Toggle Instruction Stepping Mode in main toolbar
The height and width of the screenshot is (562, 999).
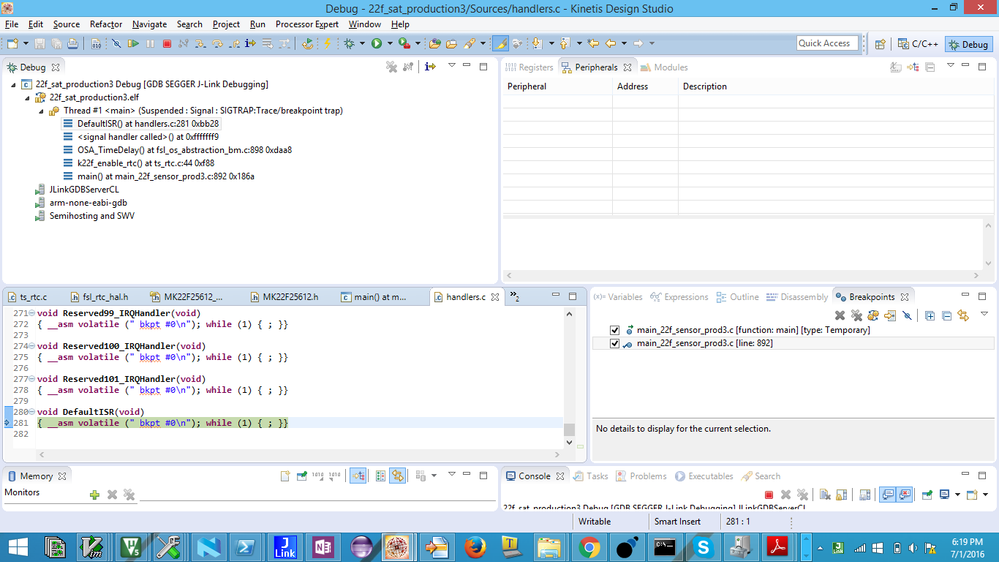point(250,43)
